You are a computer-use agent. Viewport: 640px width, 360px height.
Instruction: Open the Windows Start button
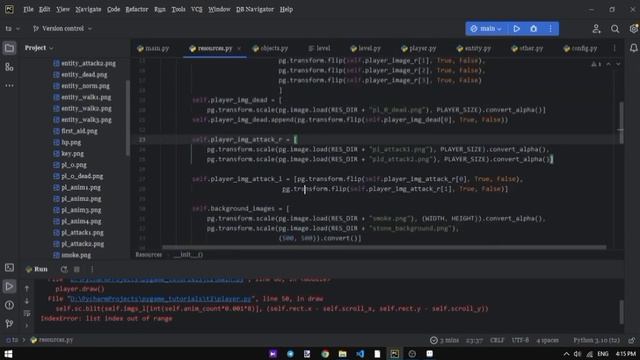[x=9, y=353]
